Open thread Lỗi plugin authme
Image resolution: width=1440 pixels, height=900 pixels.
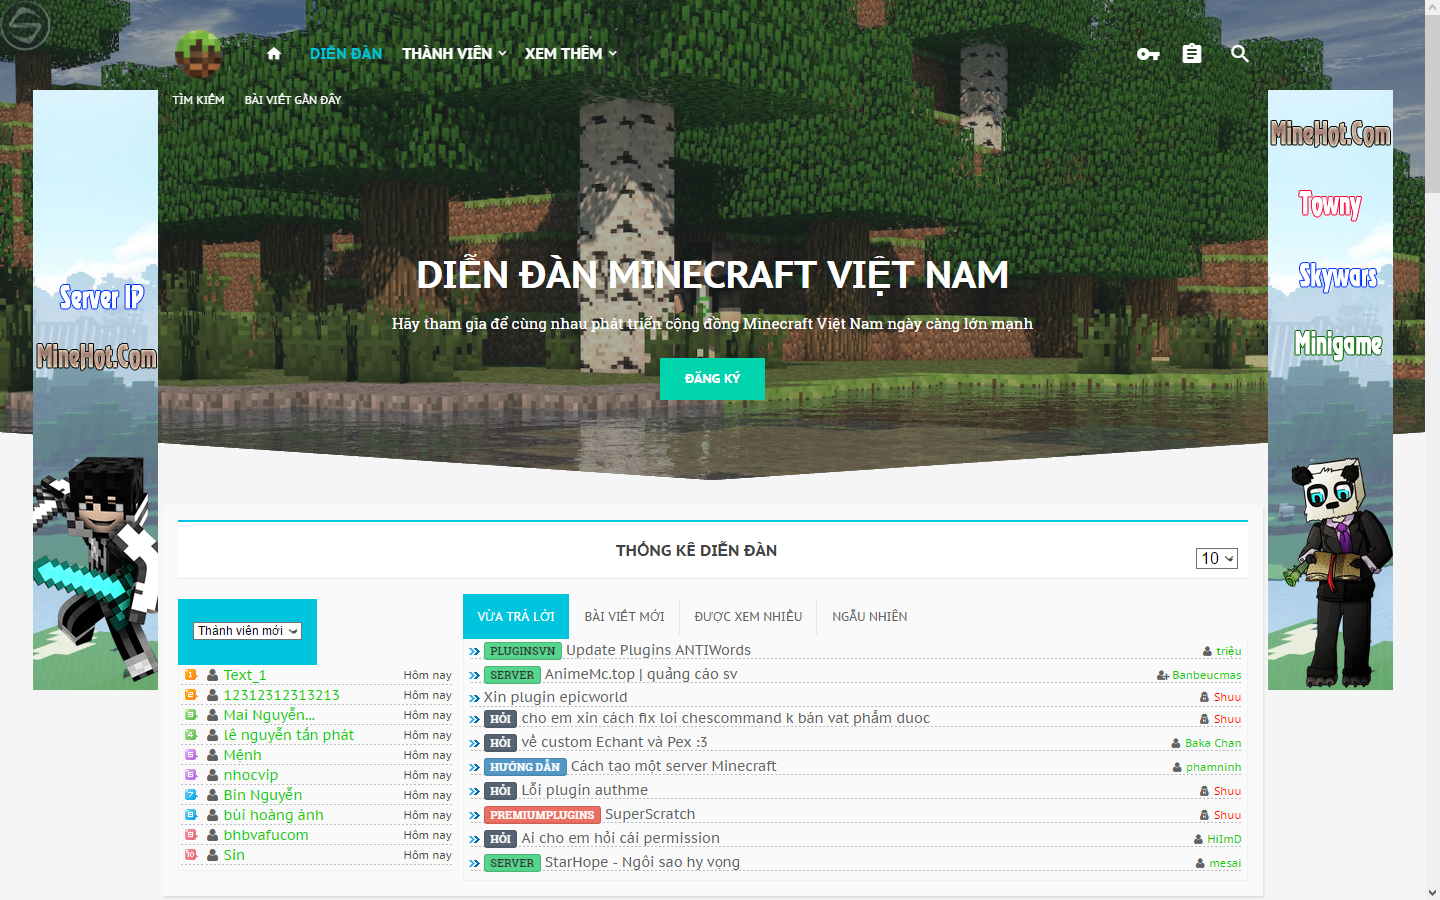tap(584, 790)
